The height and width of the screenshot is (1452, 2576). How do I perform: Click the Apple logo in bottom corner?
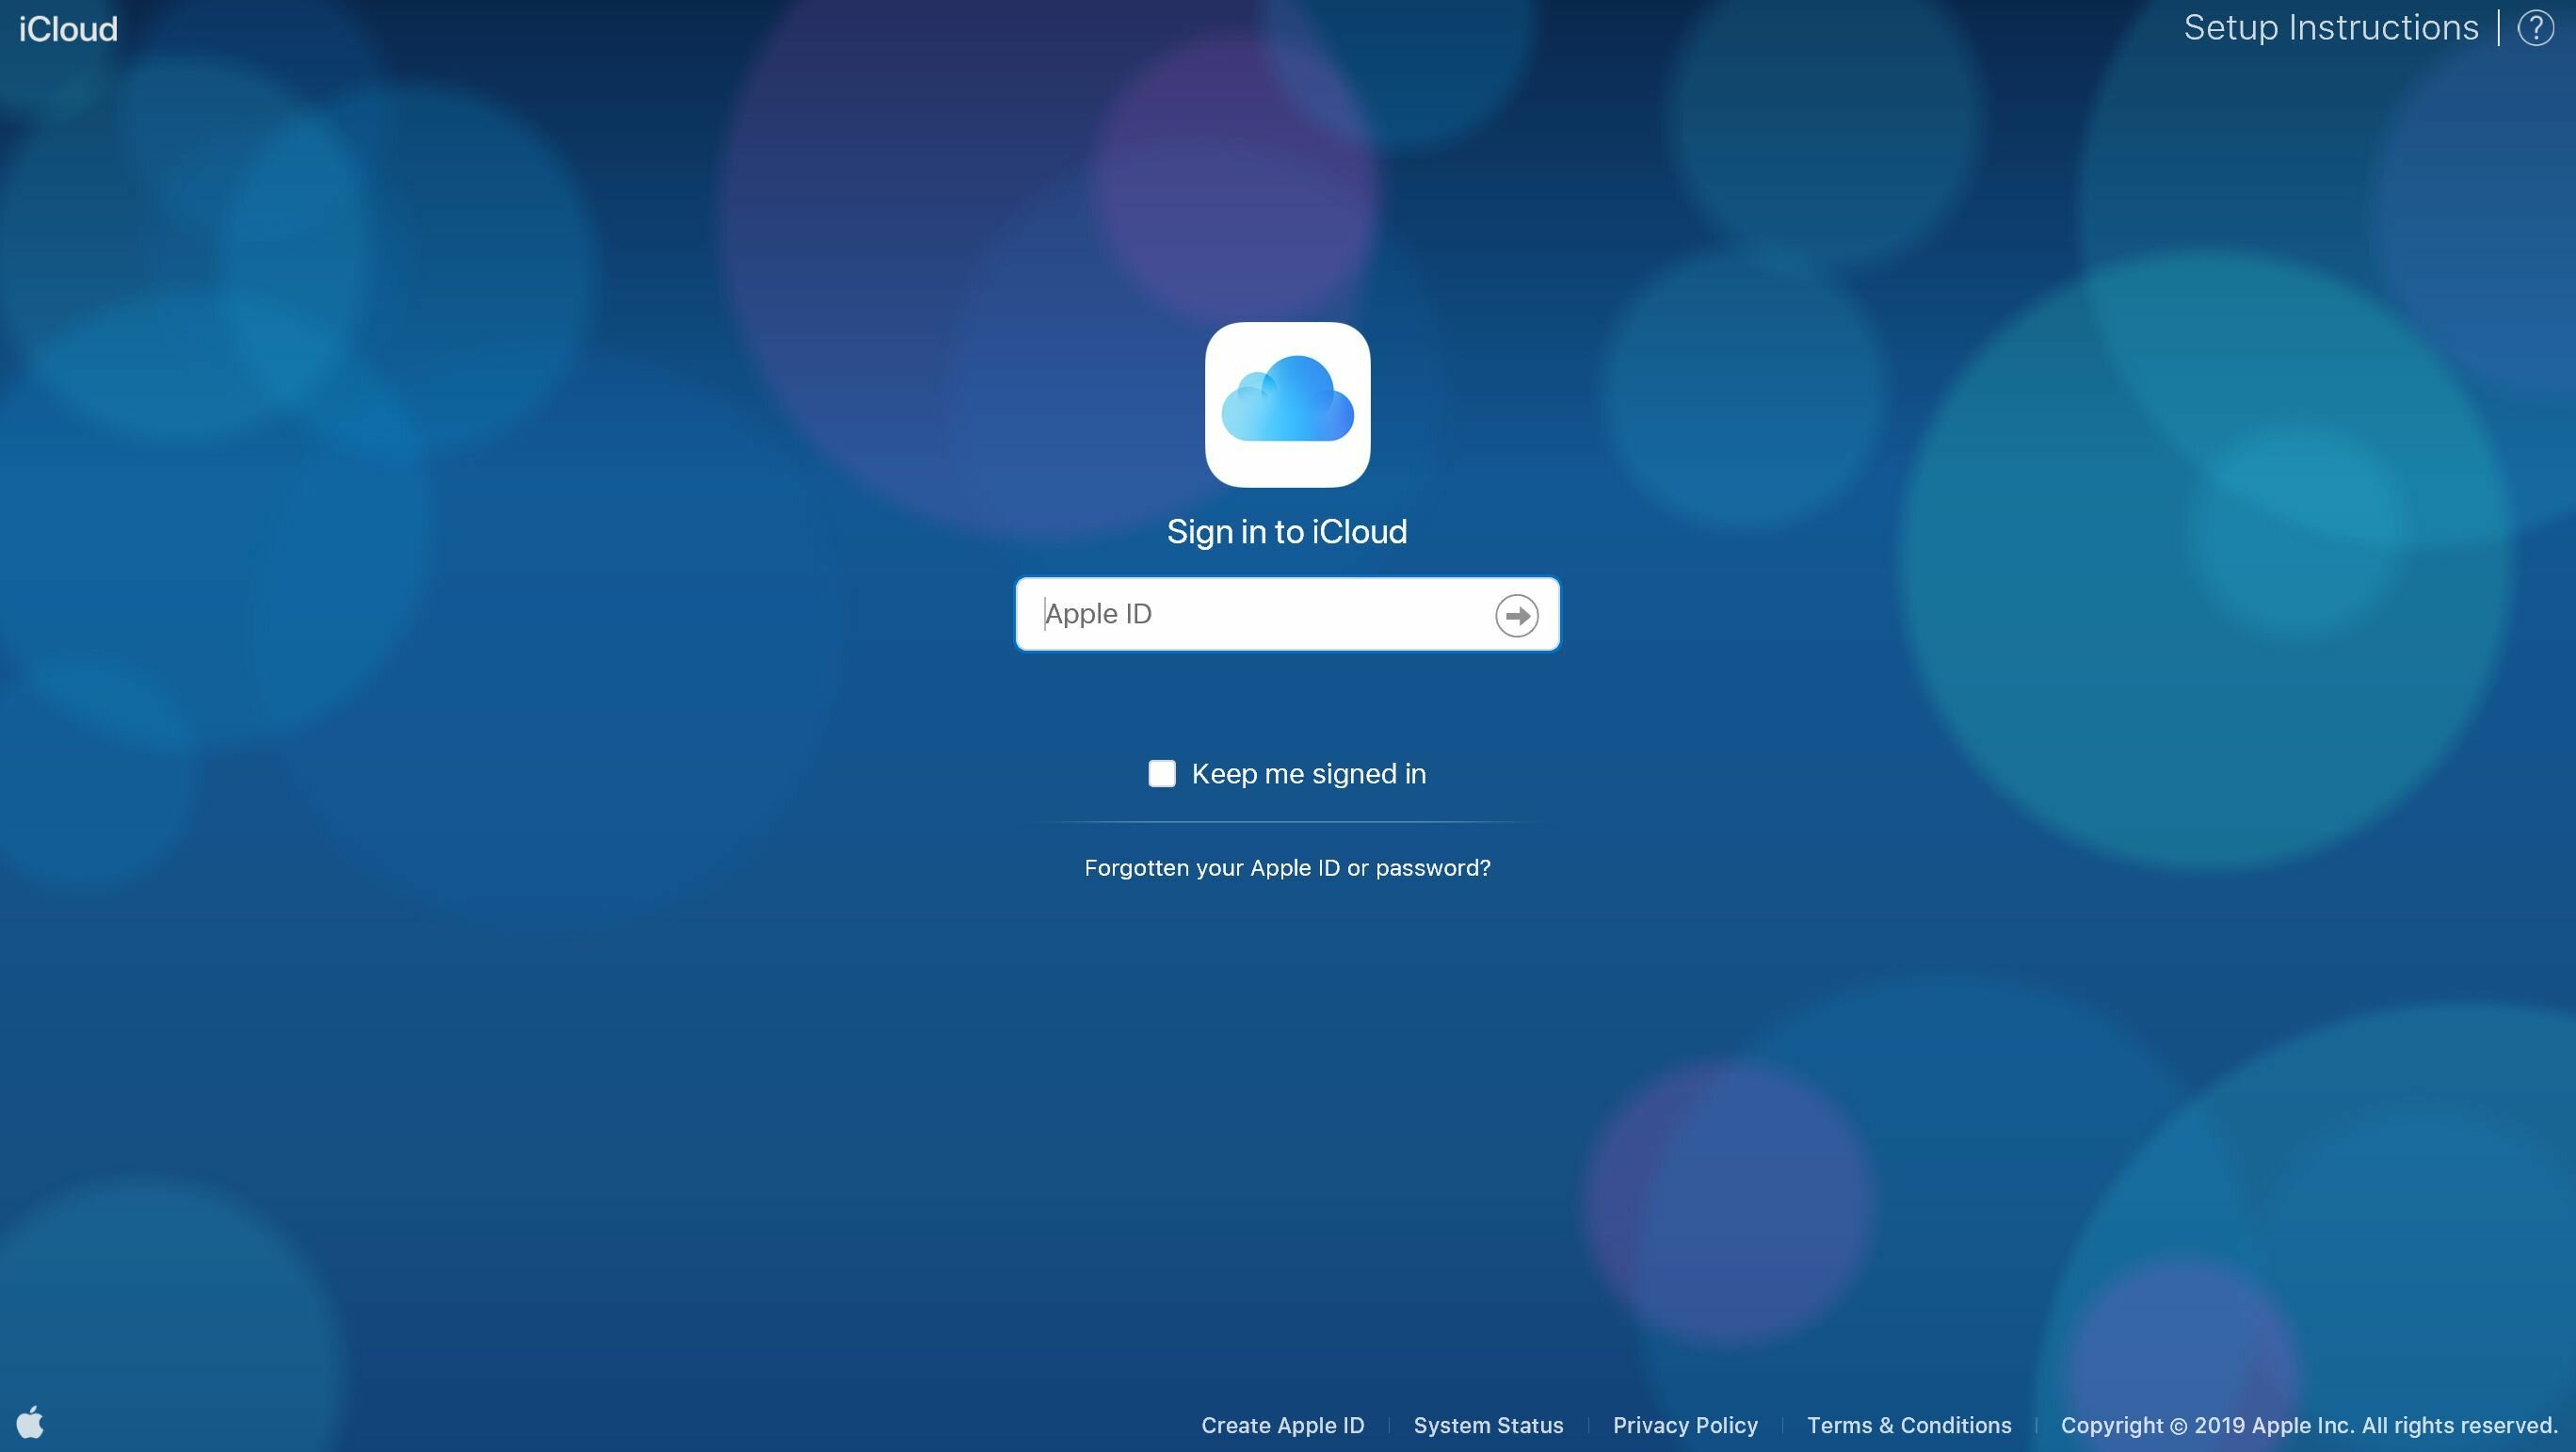31,1421
